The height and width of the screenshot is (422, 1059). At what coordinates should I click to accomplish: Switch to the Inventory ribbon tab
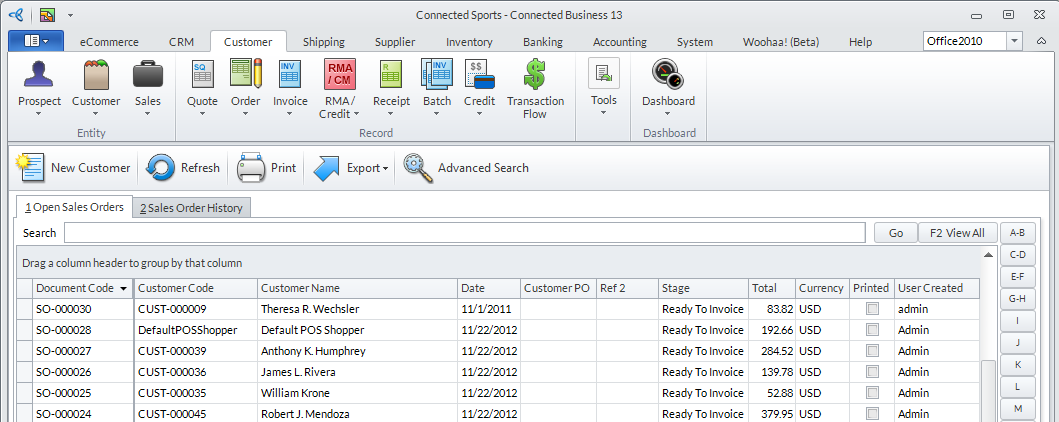point(469,42)
